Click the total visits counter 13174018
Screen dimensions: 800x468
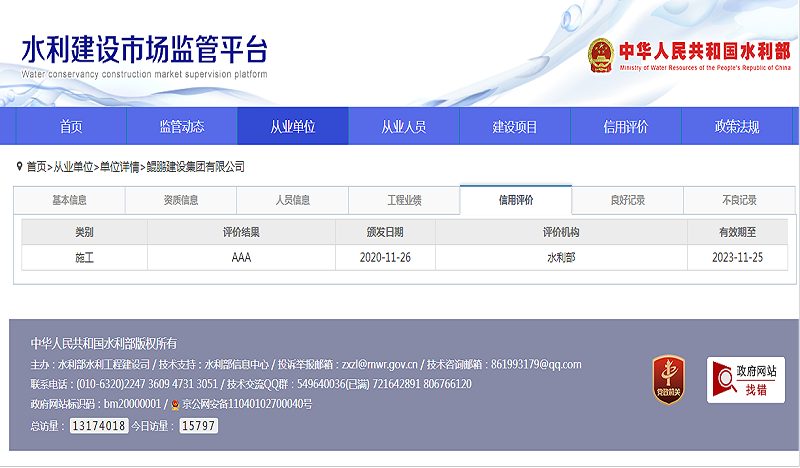tap(99, 426)
